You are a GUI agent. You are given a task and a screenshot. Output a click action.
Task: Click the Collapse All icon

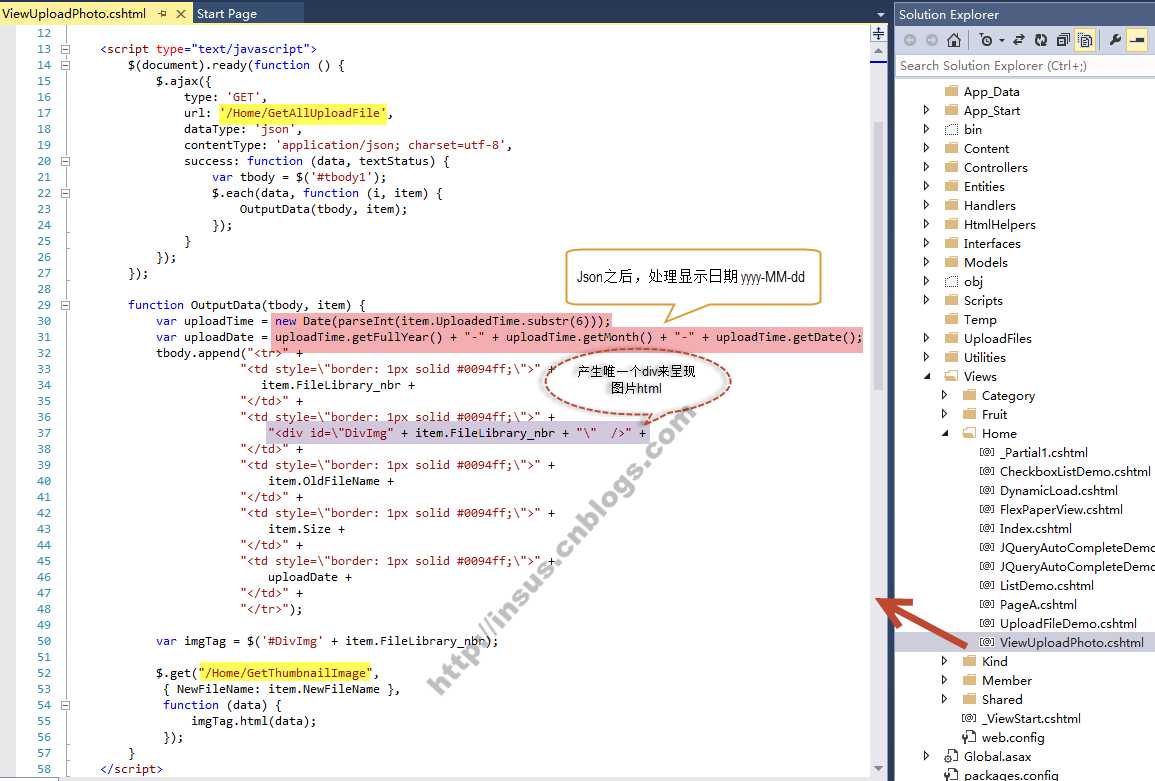coord(1063,40)
